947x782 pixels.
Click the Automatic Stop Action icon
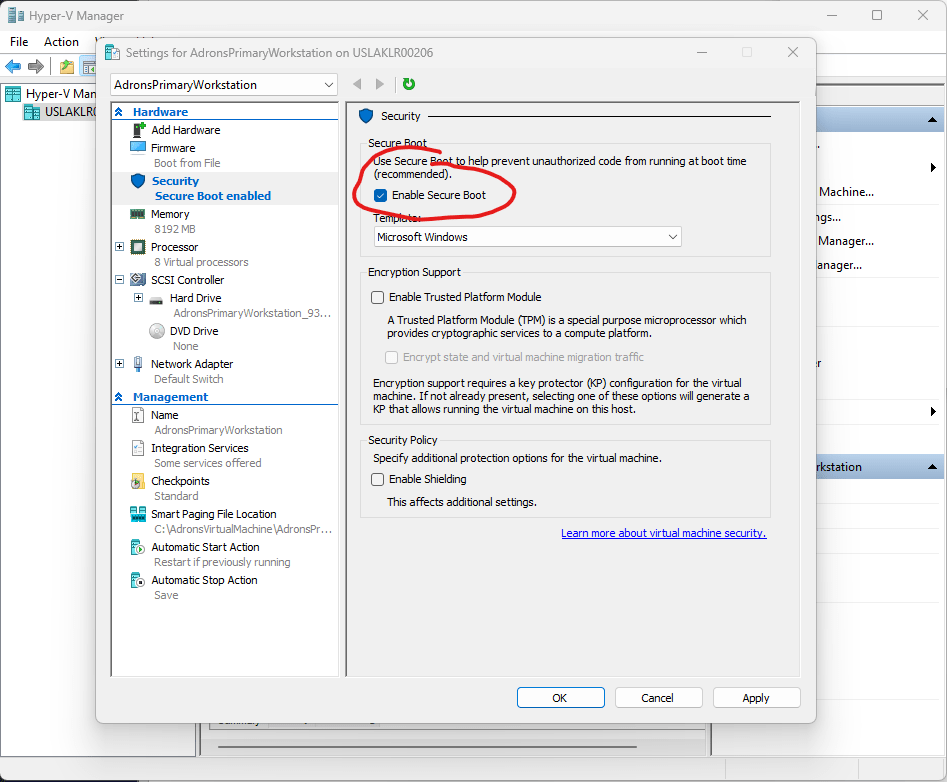click(x=138, y=580)
